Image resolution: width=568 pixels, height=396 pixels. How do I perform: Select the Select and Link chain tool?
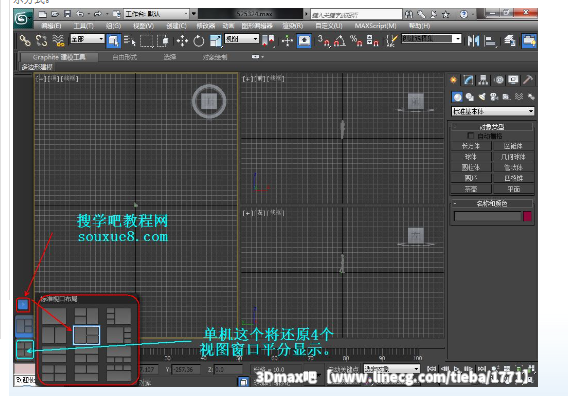[x=25, y=40]
